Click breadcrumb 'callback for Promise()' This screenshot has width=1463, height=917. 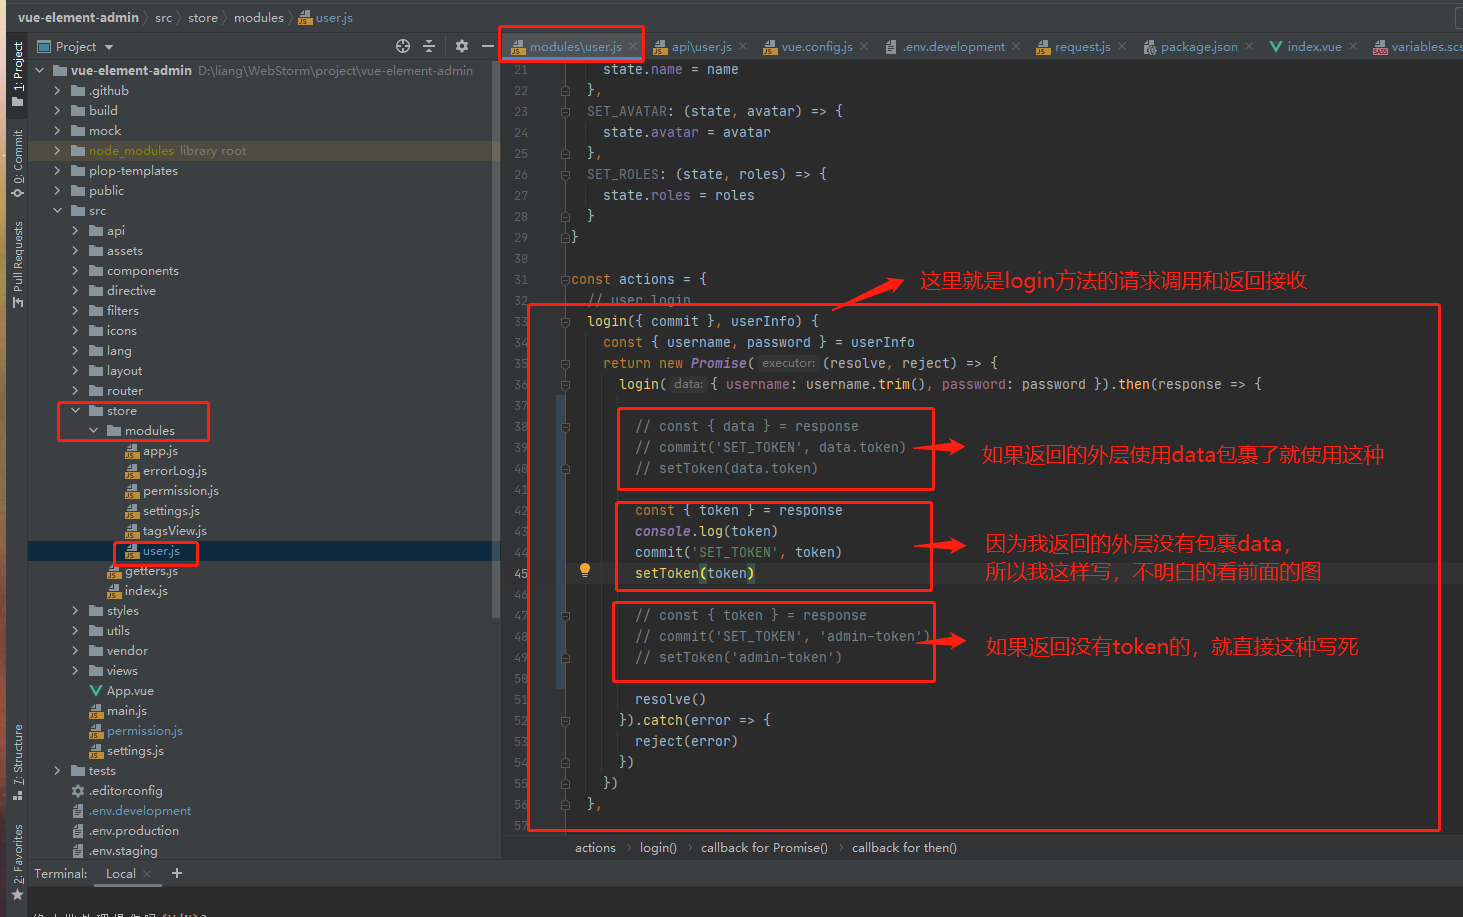764,848
